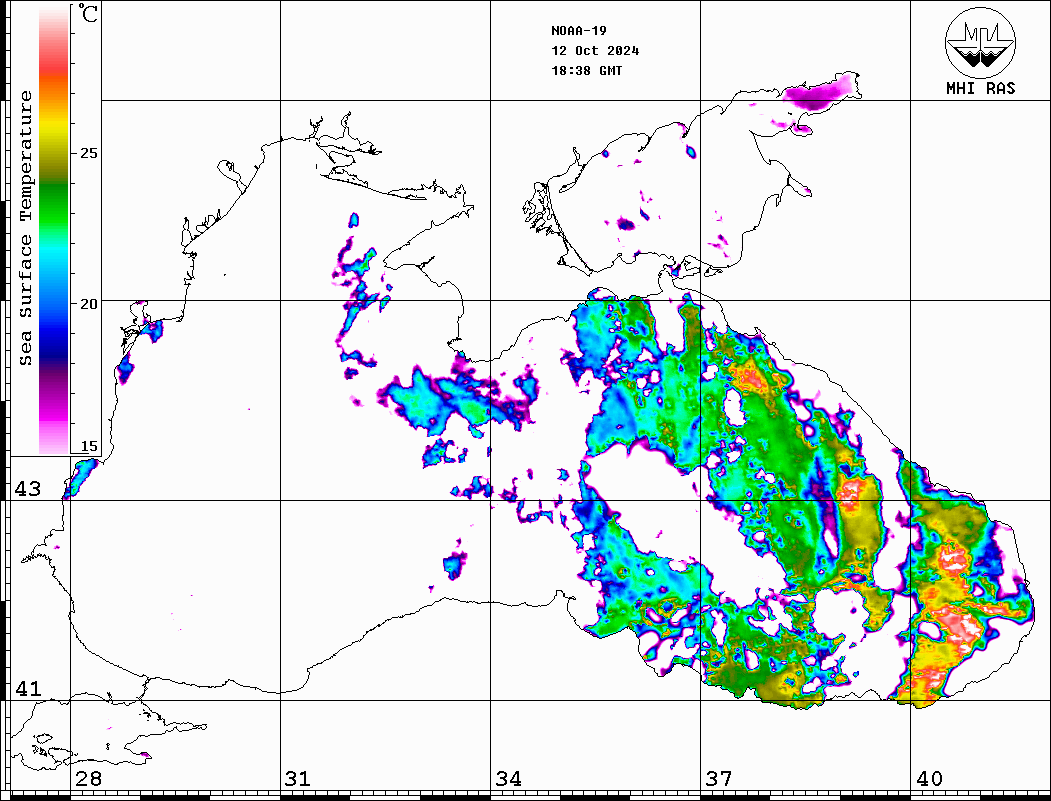Click the '20' tick on temperature scale

[88, 304]
